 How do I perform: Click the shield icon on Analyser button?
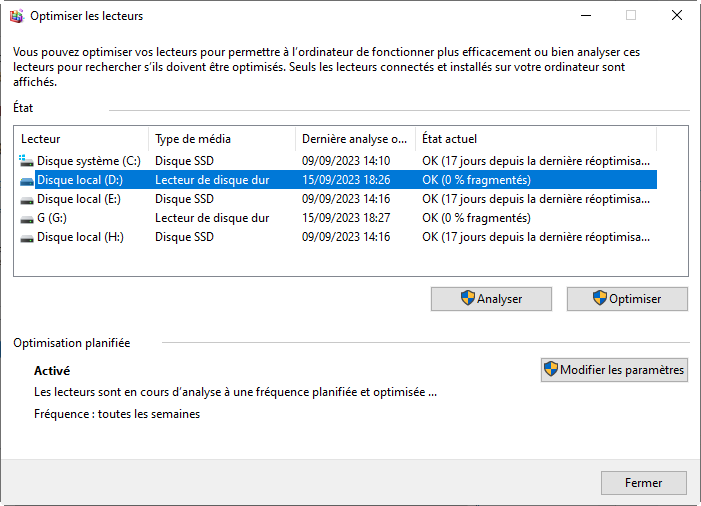[468, 298]
